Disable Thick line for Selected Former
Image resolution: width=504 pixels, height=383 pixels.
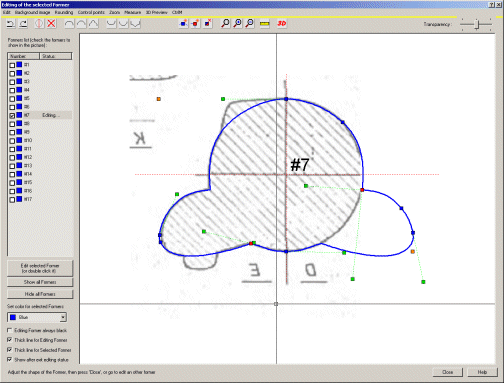coord(10,350)
